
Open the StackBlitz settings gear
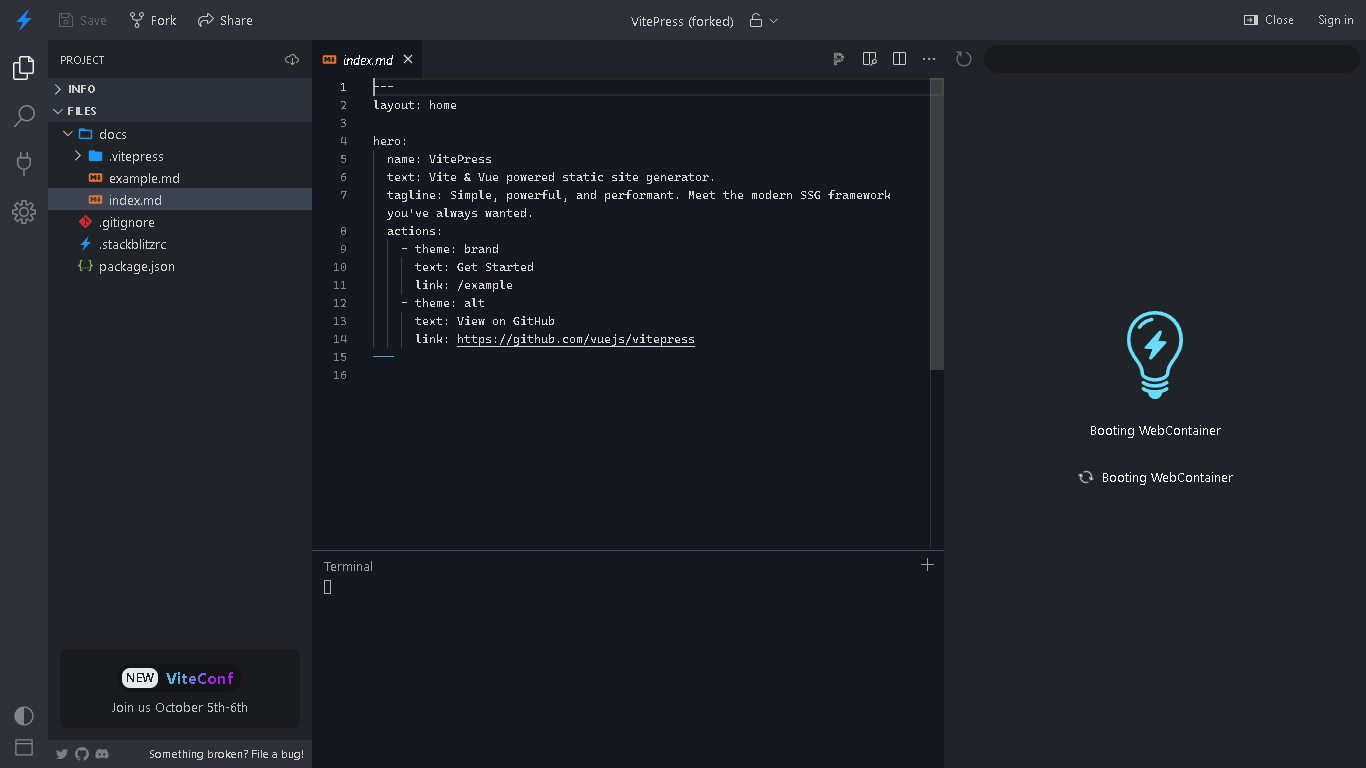[23, 212]
